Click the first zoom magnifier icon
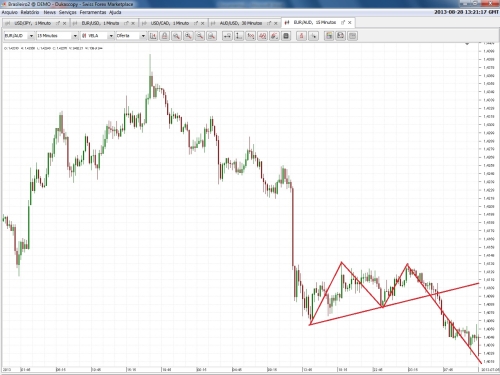This screenshot has width=500, height=375. [x=176, y=36]
